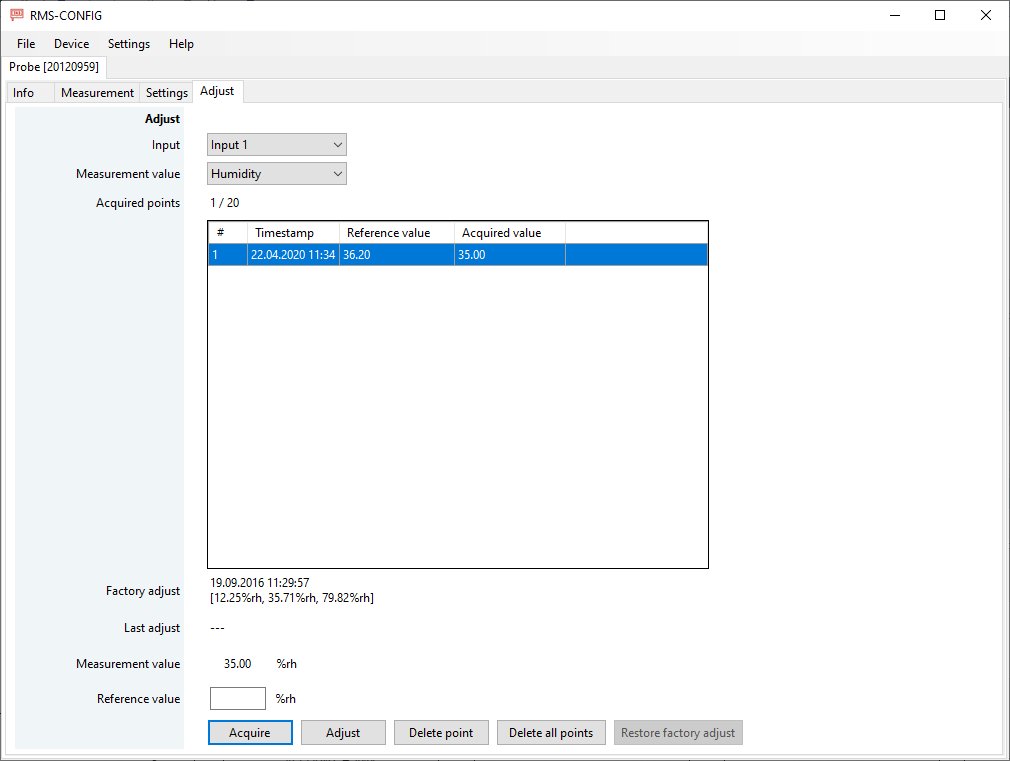Open the Settings menu in menu bar
Viewport: 1010px width, 761px height.
coord(129,44)
